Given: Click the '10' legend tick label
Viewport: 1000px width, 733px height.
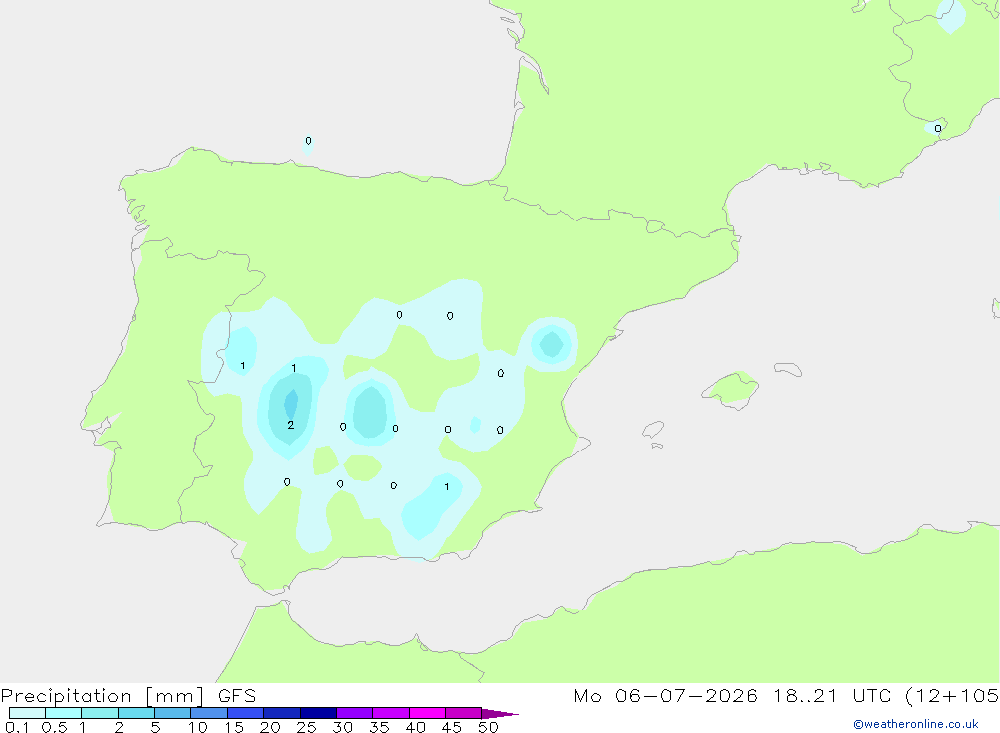Looking at the screenshot, I should tap(198, 727).
